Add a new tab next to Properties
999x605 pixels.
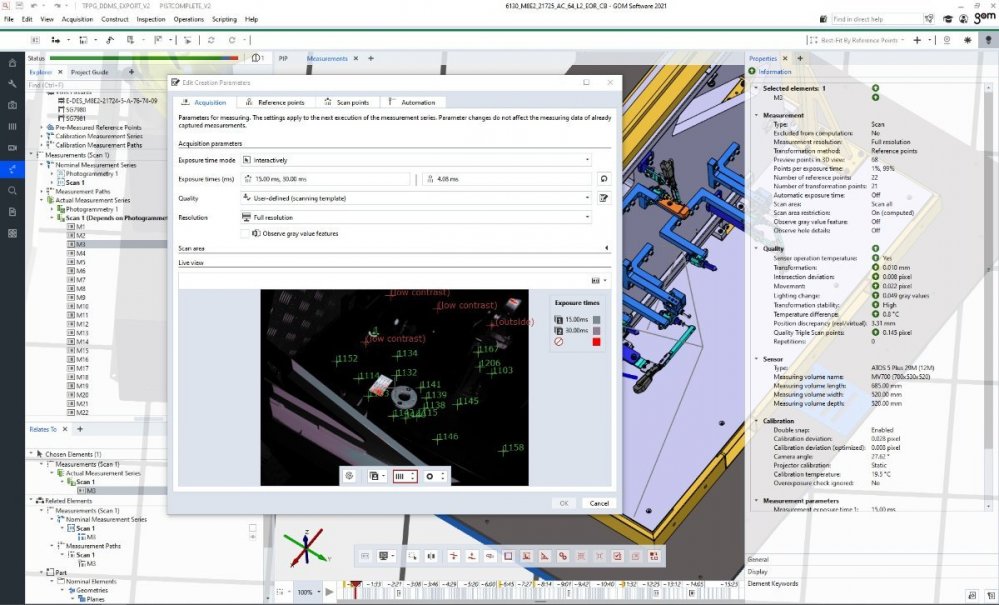point(800,58)
